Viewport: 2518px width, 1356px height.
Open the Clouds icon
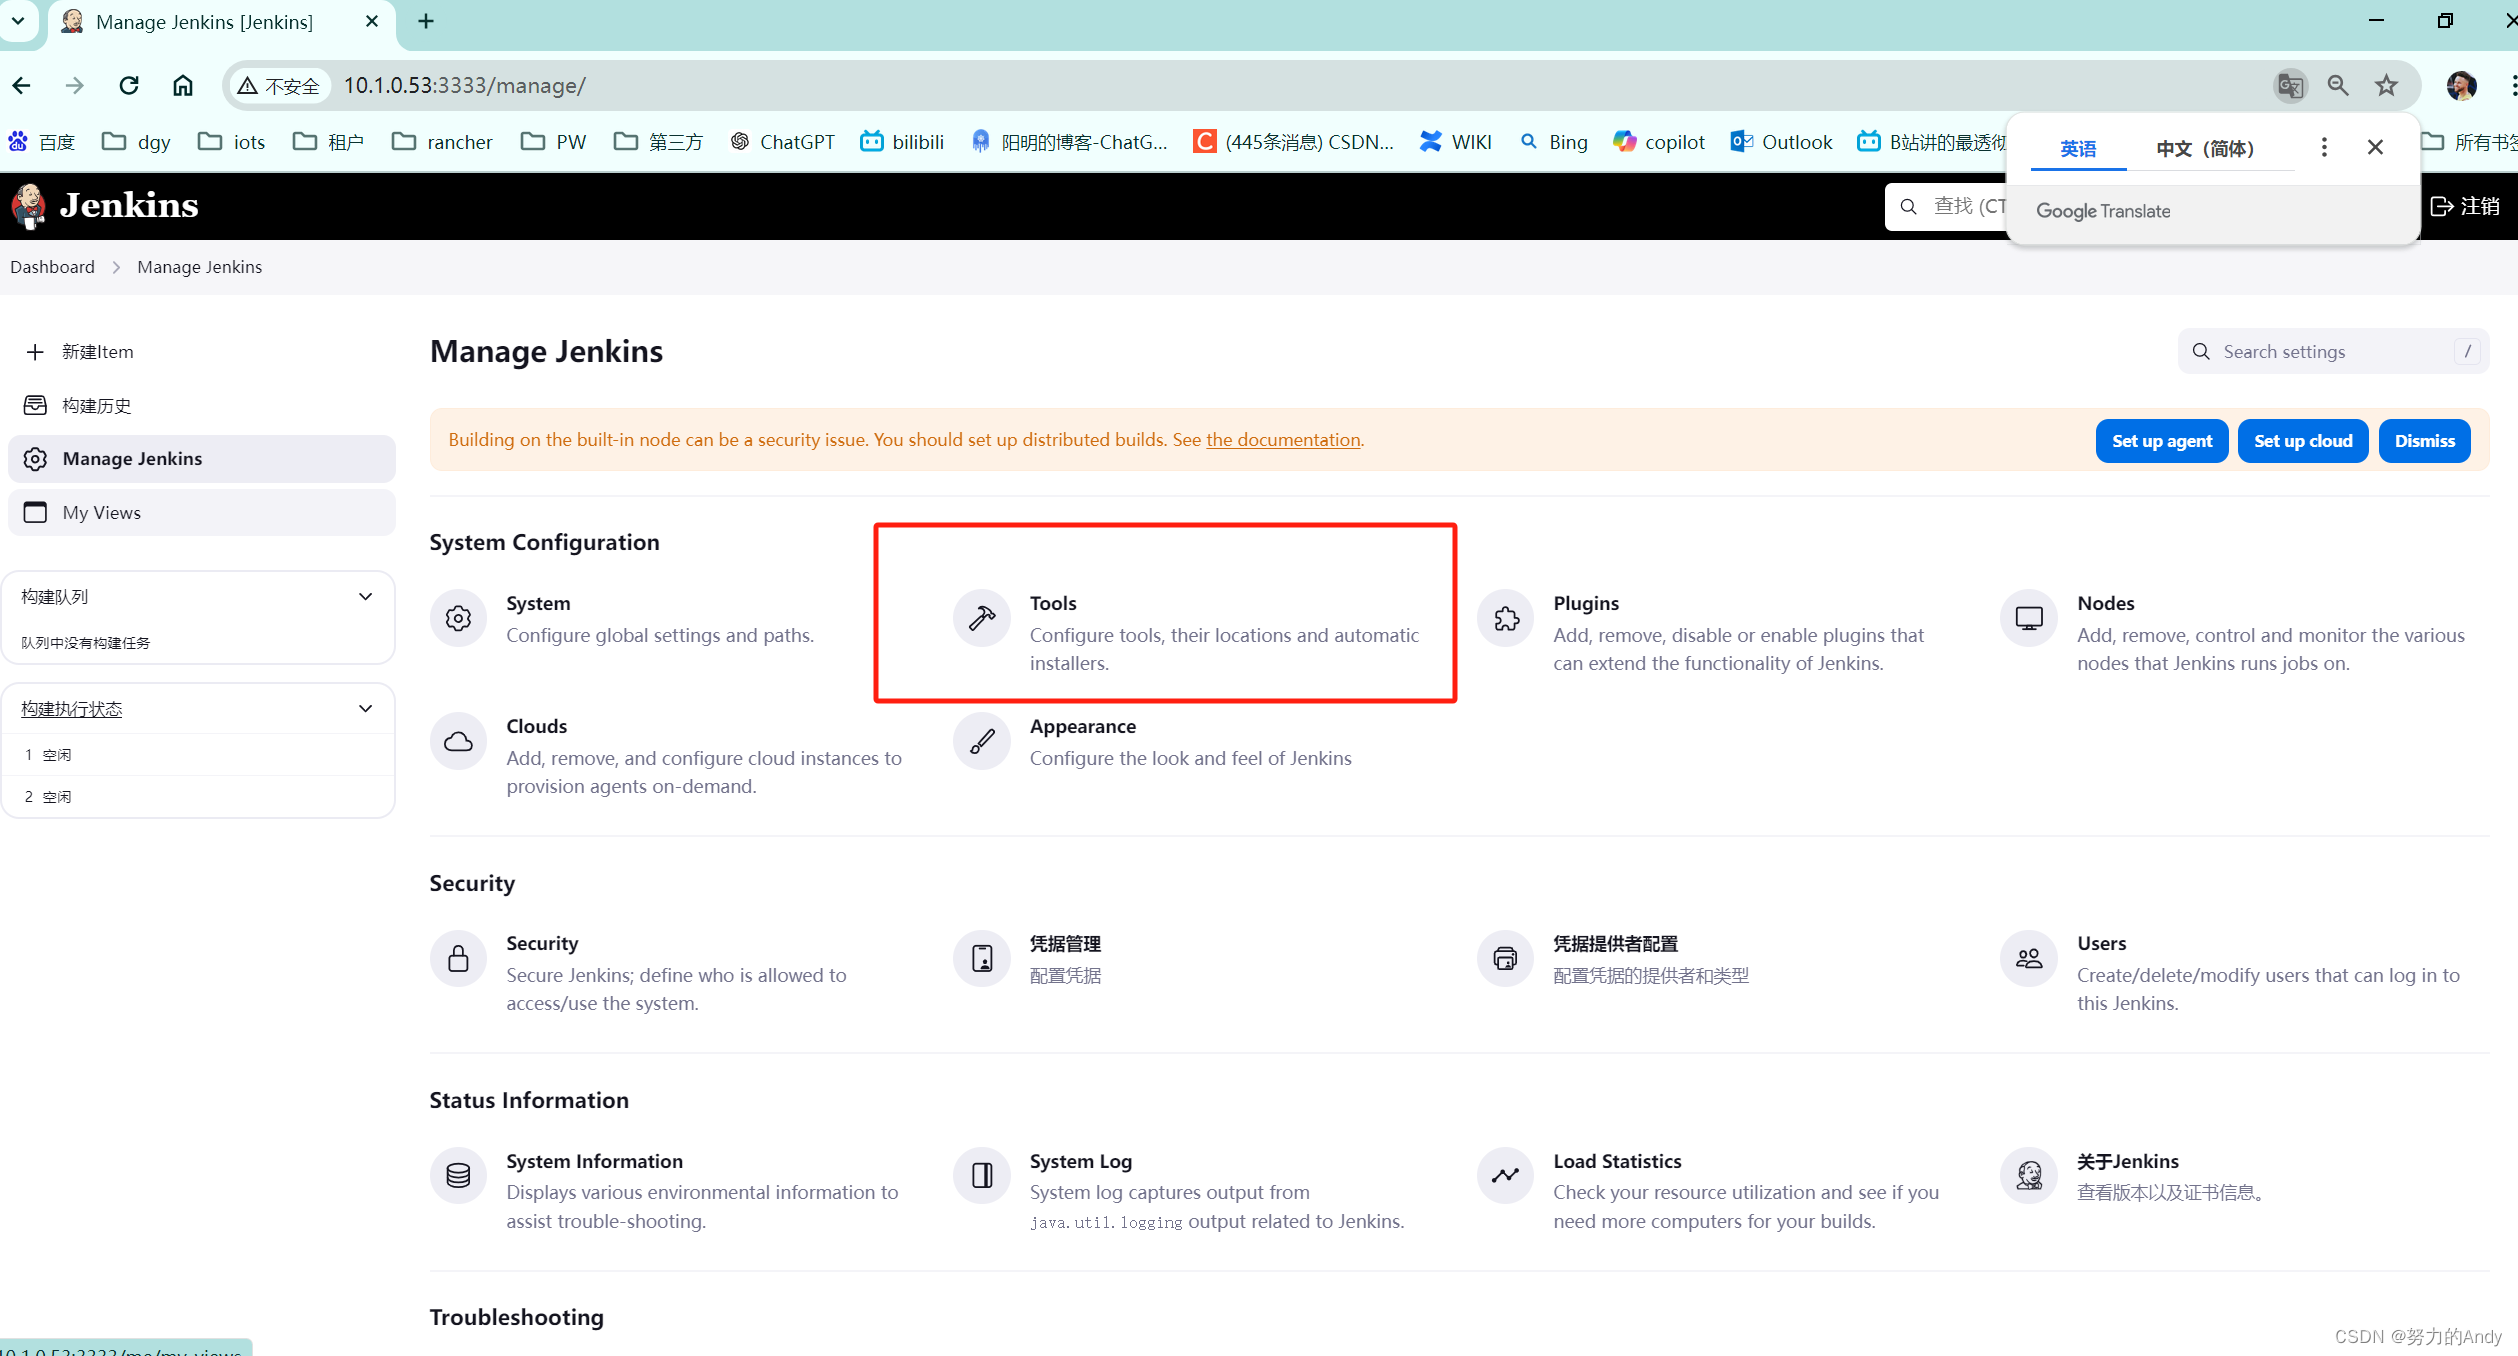click(458, 741)
